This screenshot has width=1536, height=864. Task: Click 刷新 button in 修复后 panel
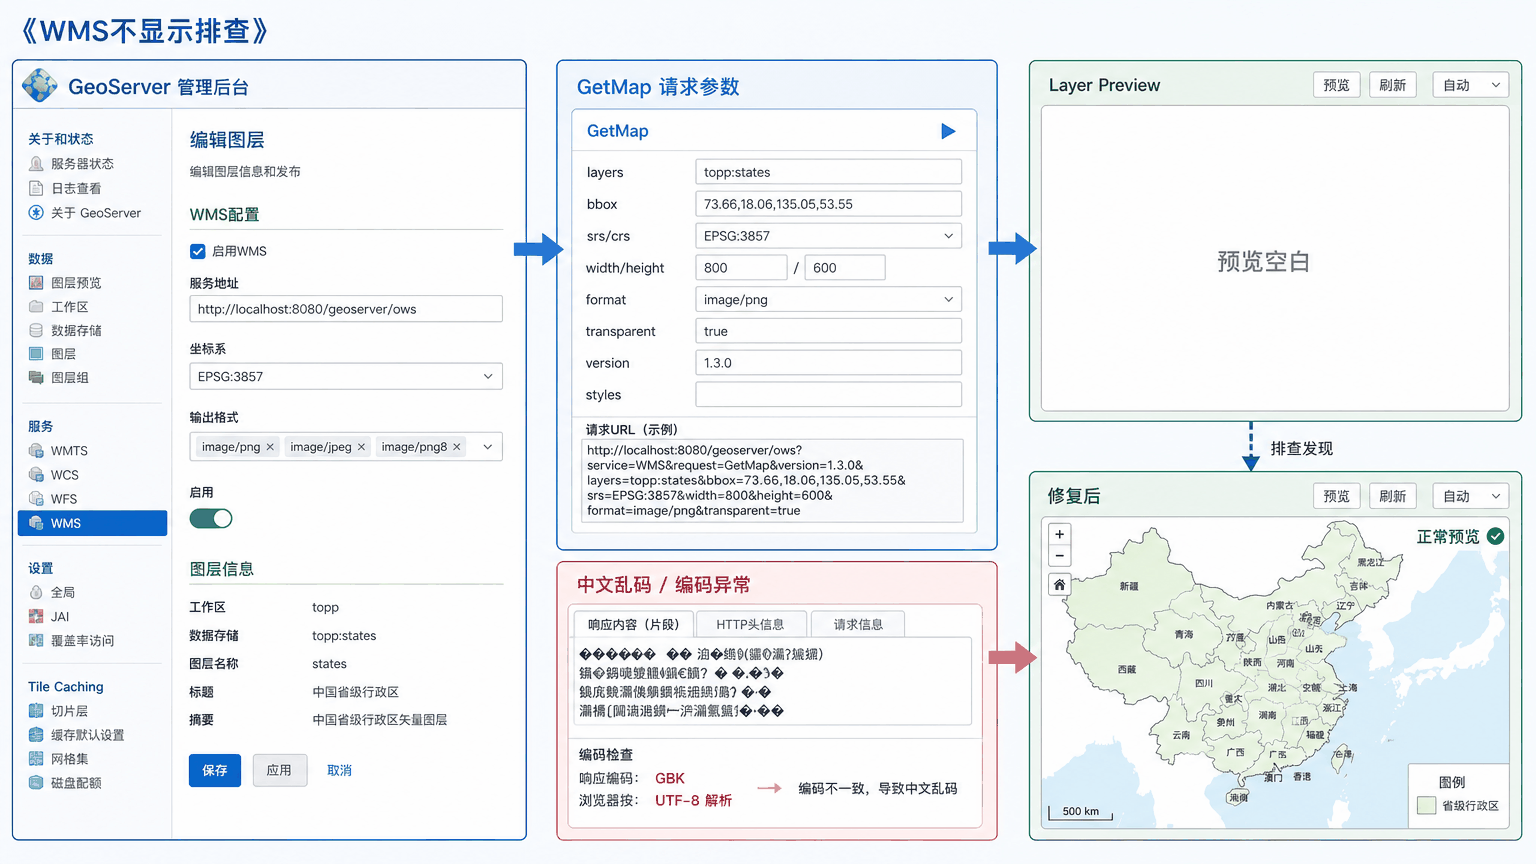(x=1392, y=496)
